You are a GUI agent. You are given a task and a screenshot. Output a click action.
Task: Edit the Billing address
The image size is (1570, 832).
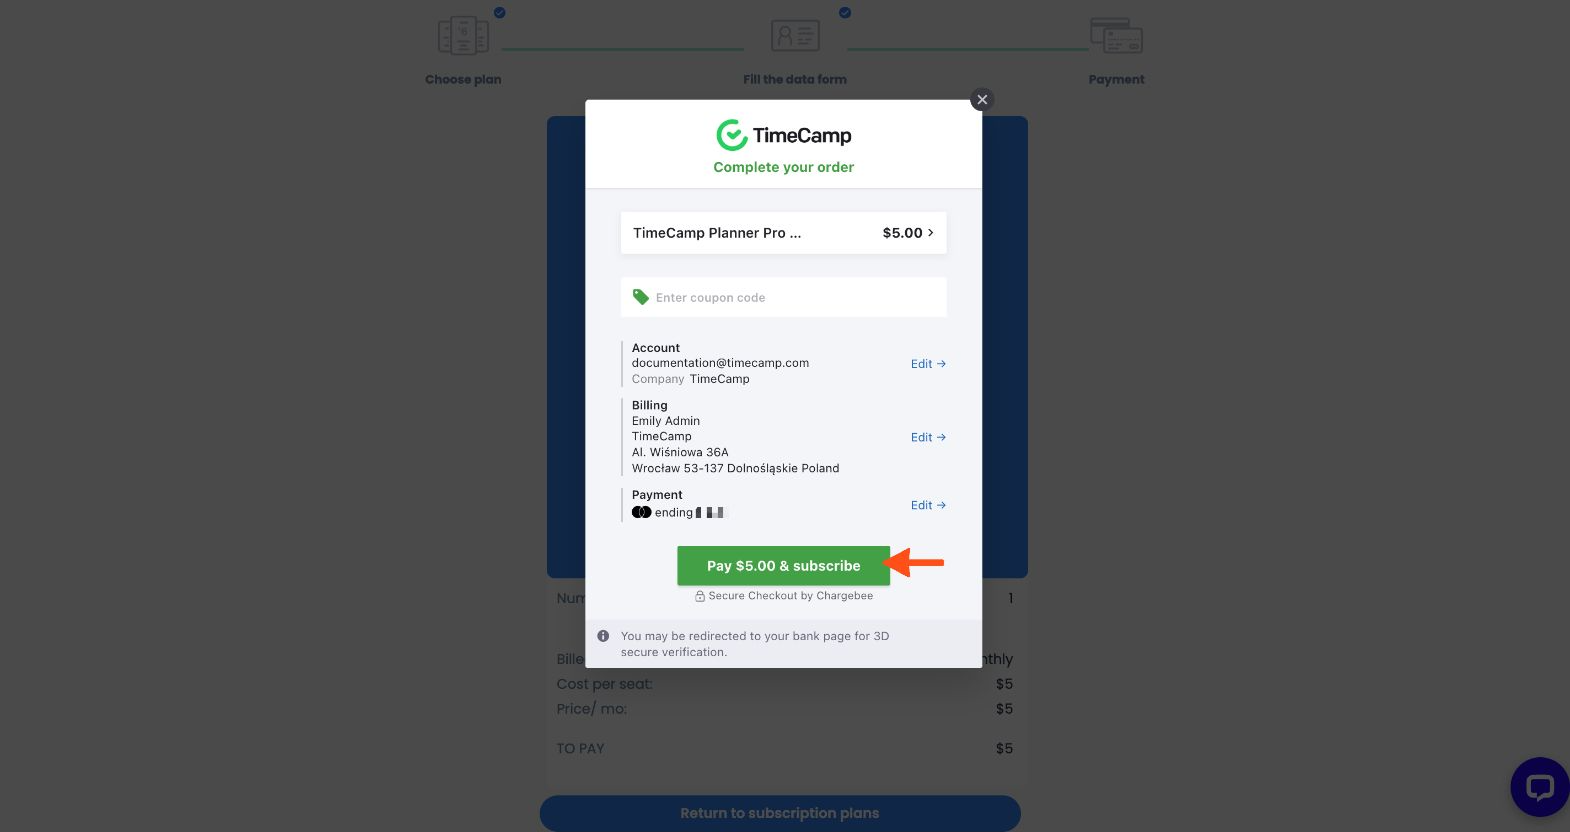point(928,437)
